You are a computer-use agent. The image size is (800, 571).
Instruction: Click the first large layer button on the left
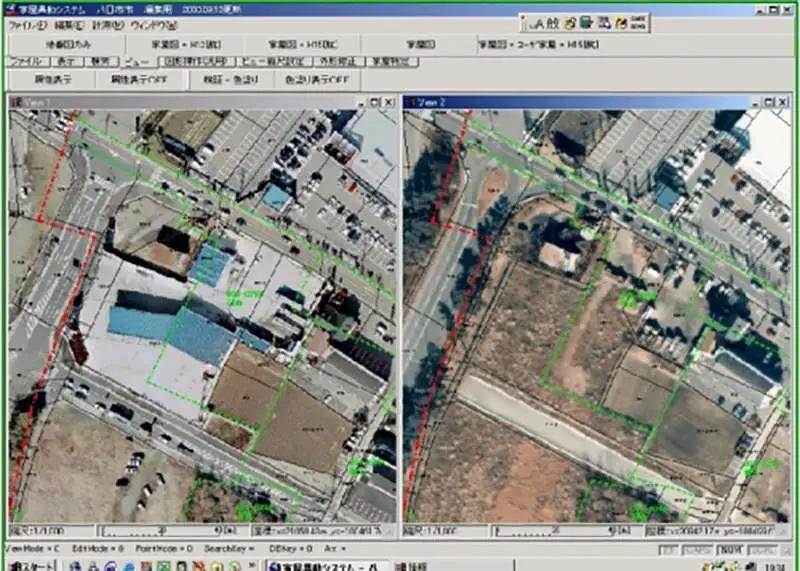pos(68,44)
